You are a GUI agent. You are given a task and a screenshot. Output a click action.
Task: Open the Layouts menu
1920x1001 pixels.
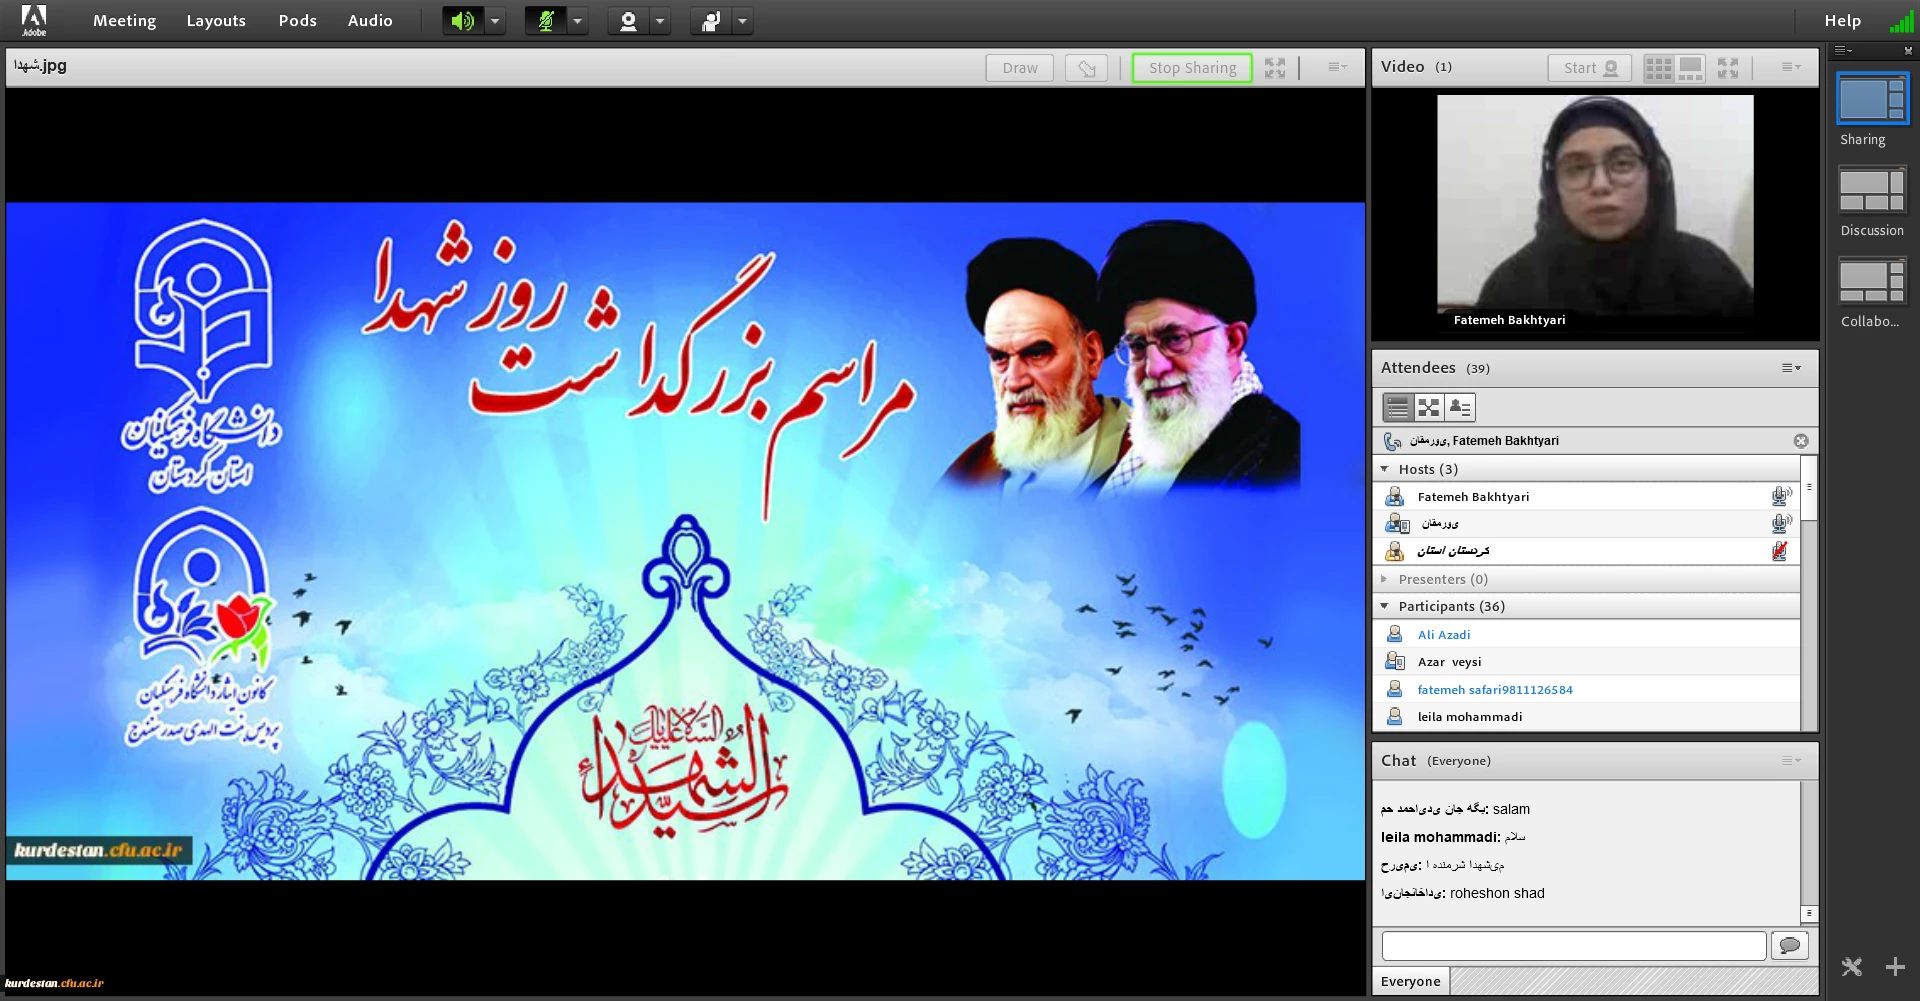coord(215,21)
